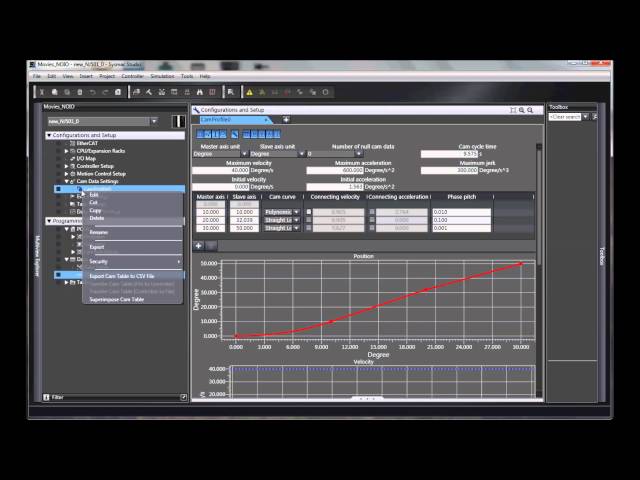Click the zoom-out magnifier in editor header
The width and height of the screenshot is (640, 480).
pos(530,110)
